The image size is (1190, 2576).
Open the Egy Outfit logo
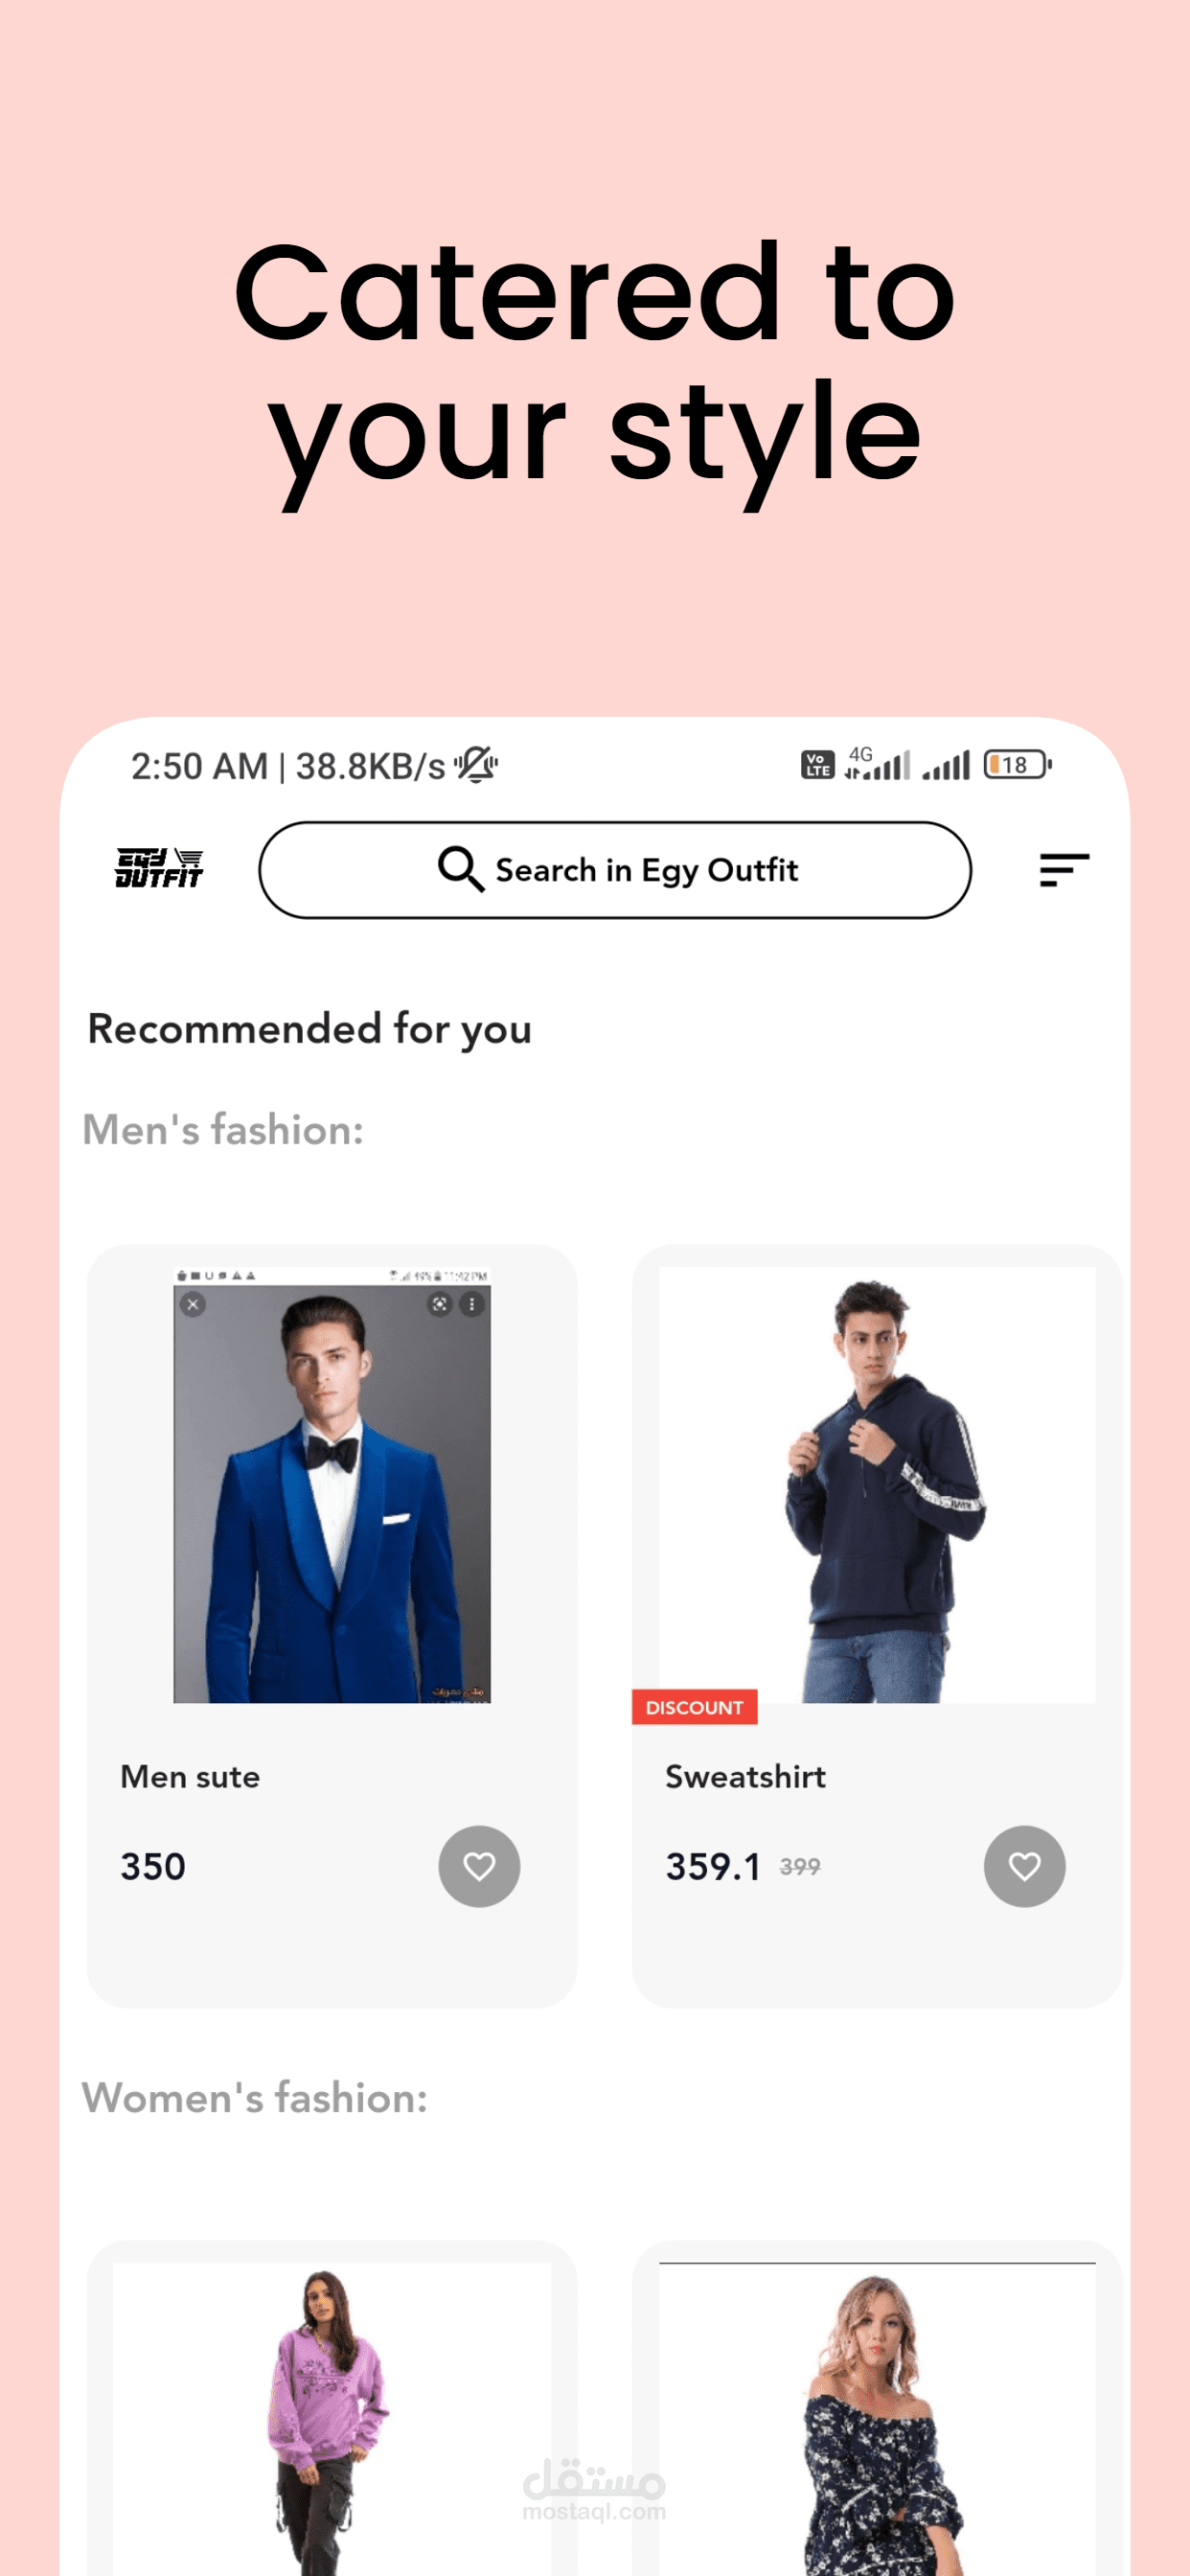pos(159,868)
